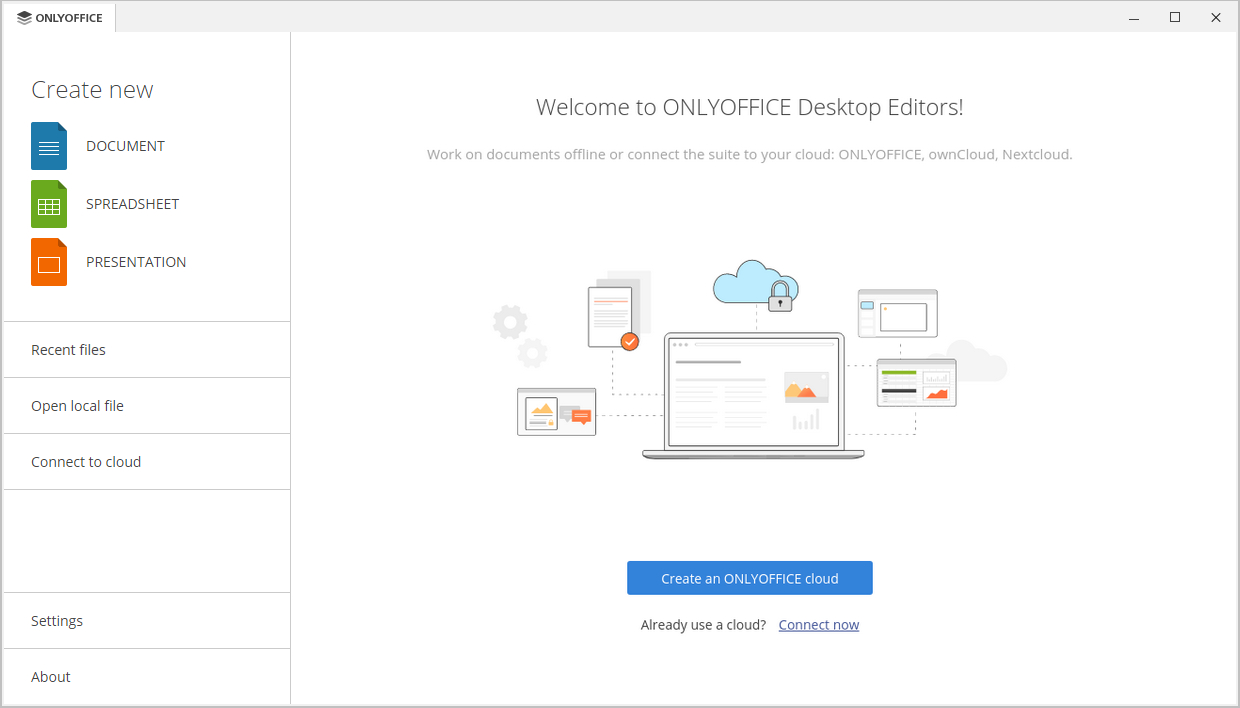Follow the Connect now link

click(x=819, y=625)
